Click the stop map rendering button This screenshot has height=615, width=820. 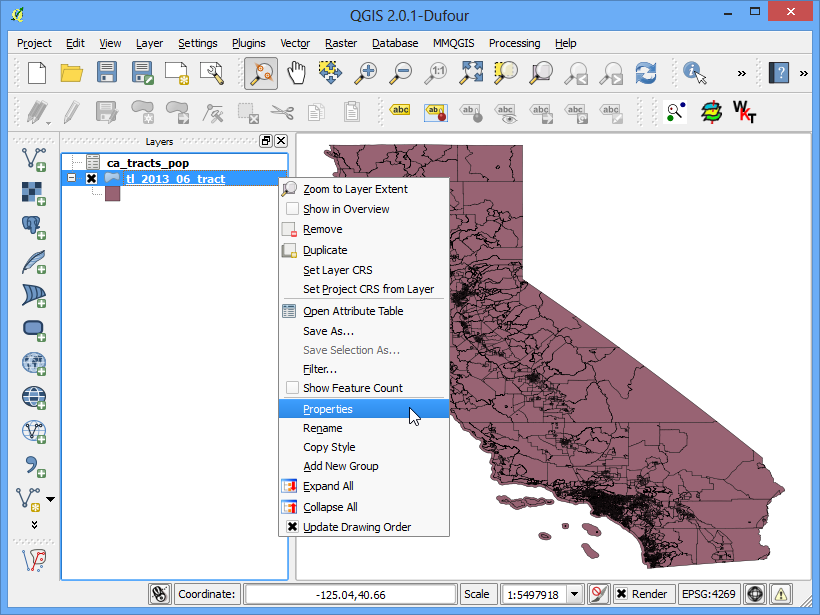pyautogui.click(x=598, y=594)
